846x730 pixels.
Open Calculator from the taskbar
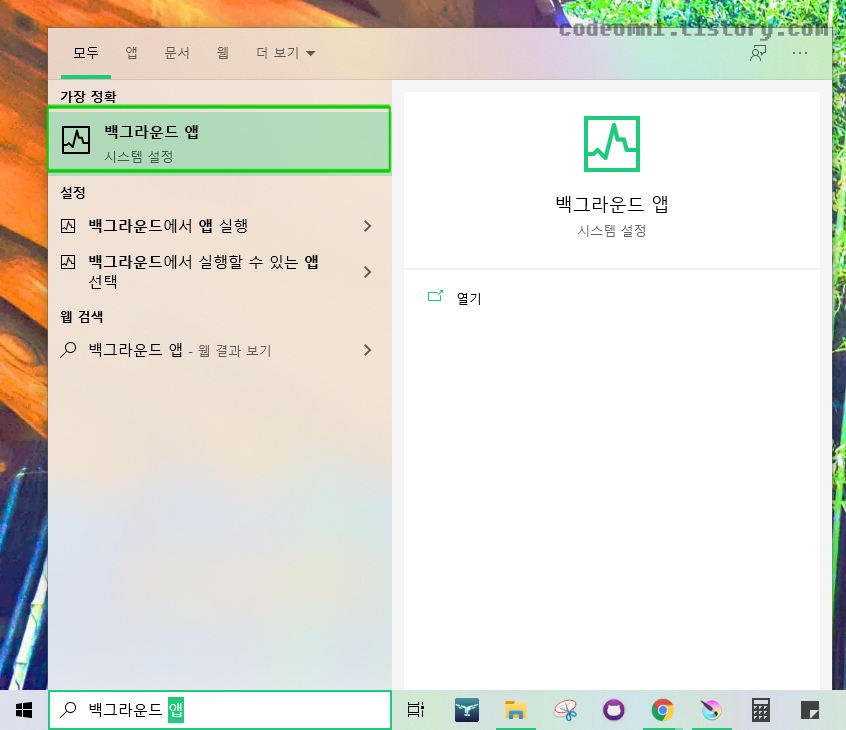760,710
